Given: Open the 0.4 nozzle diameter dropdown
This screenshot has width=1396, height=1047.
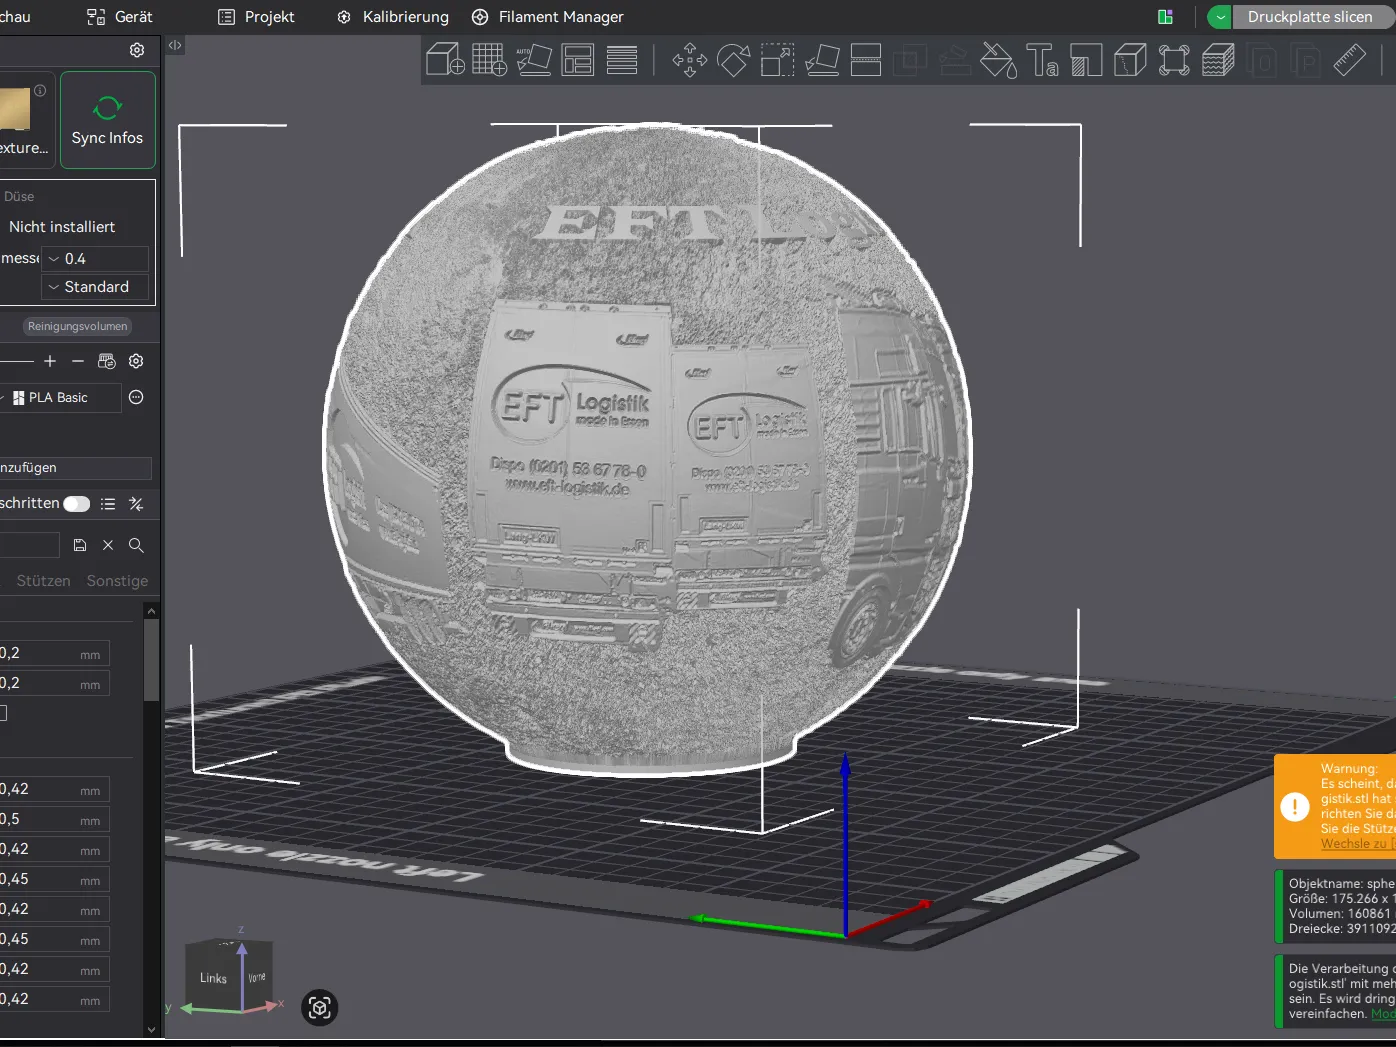Looking at the screenshot, I should click(95, 259).
